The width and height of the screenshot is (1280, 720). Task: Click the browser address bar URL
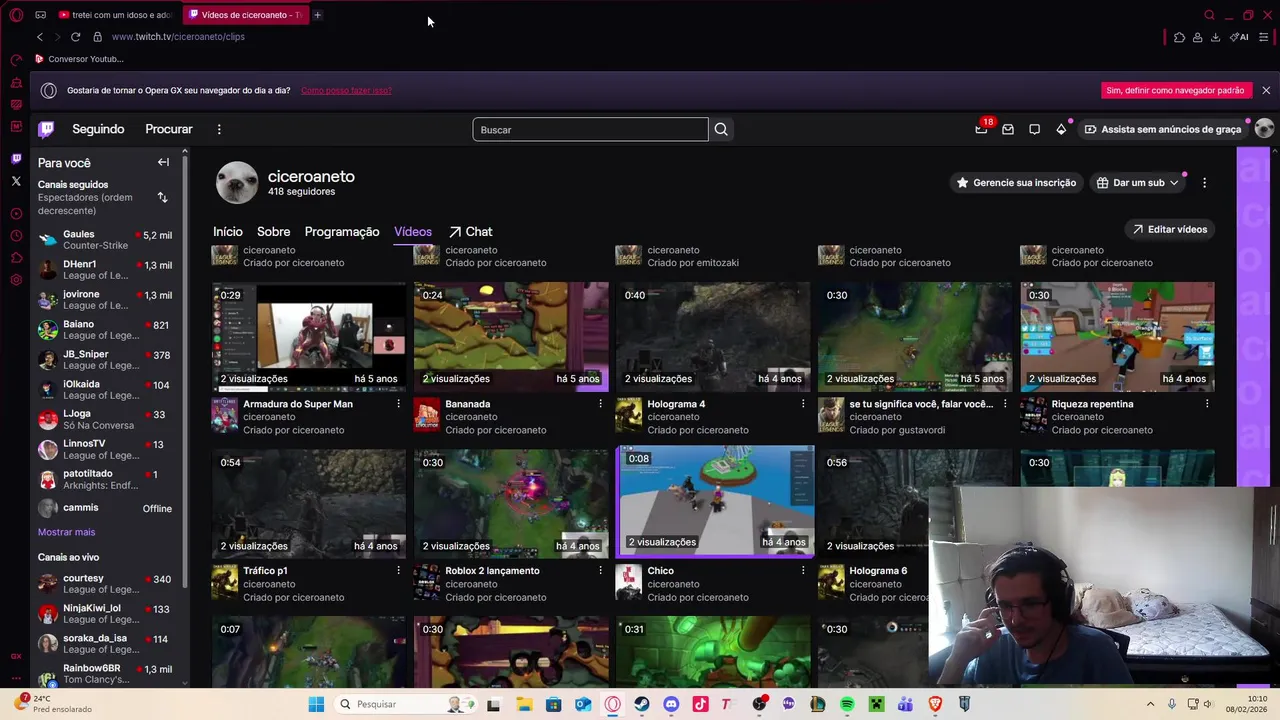point(178,37)
